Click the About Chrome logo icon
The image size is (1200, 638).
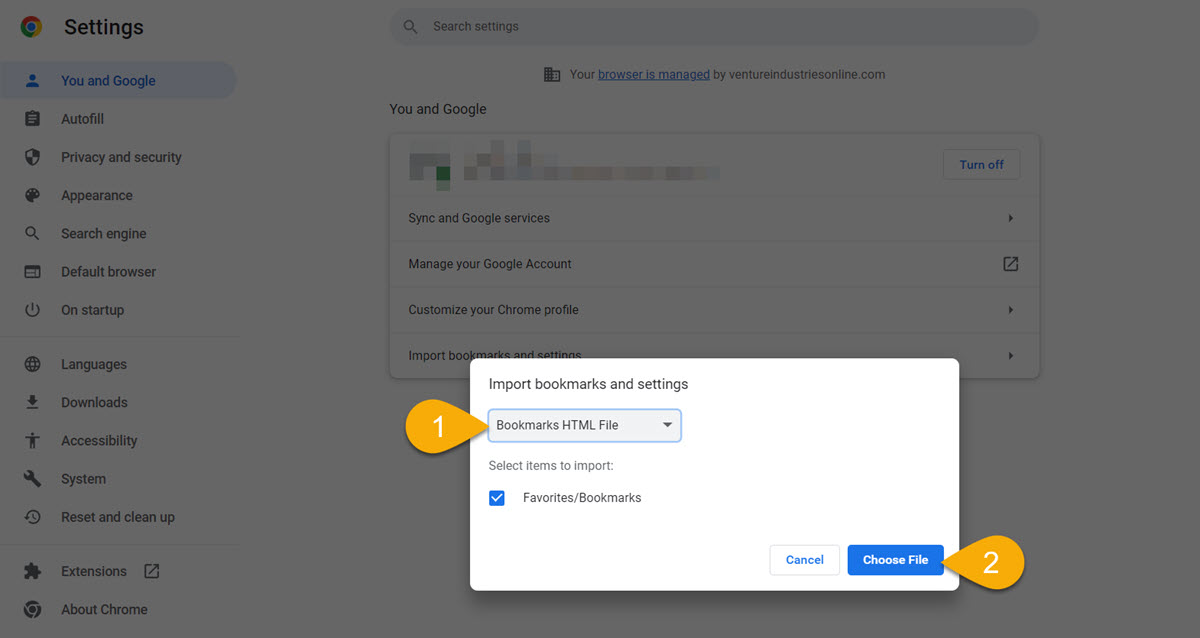(32, 609)
